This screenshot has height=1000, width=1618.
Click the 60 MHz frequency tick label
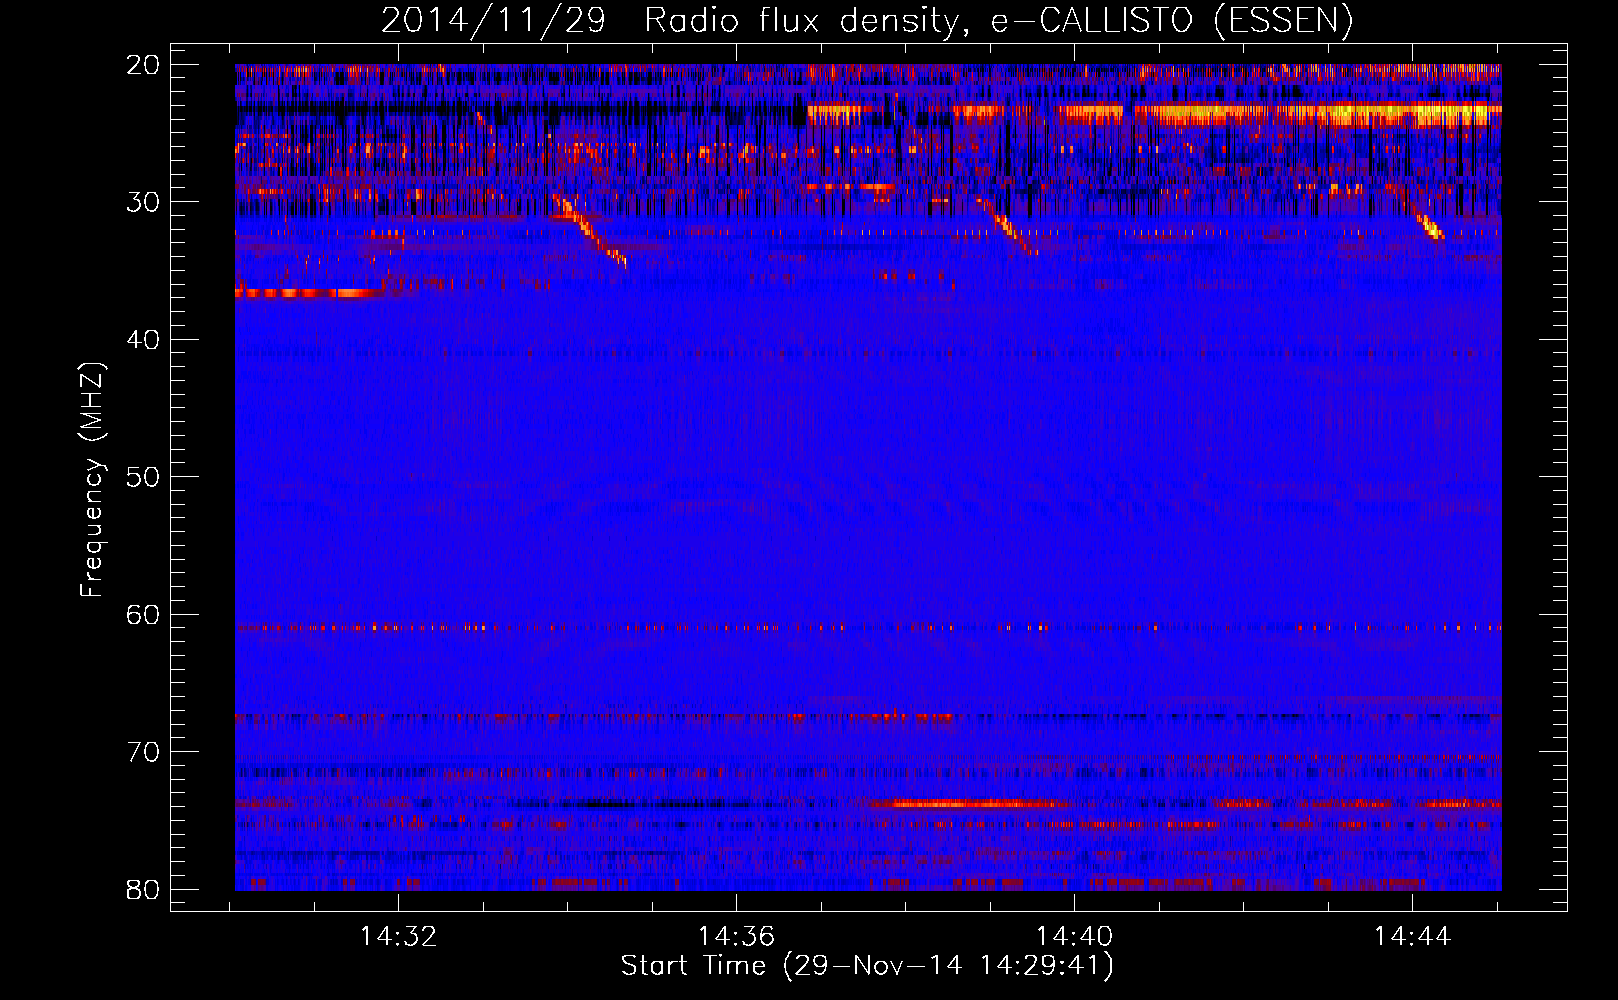pyautogui.click(x=143, y=614)
